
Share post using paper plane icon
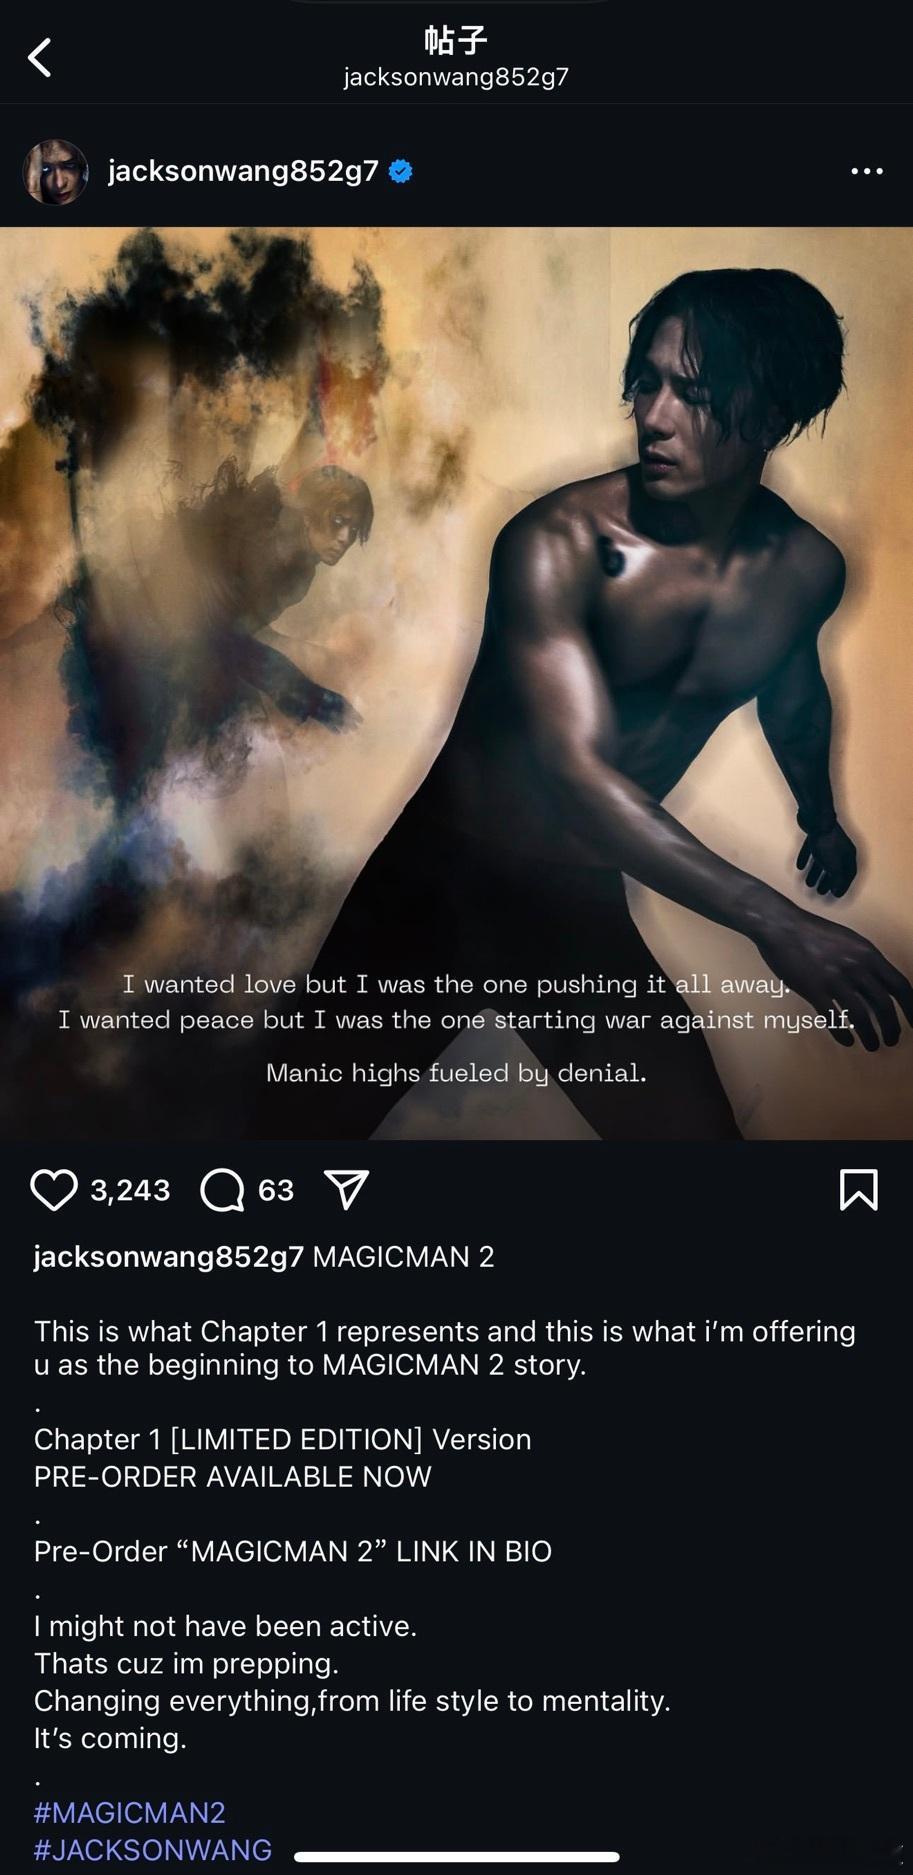tap(347, 1190)
